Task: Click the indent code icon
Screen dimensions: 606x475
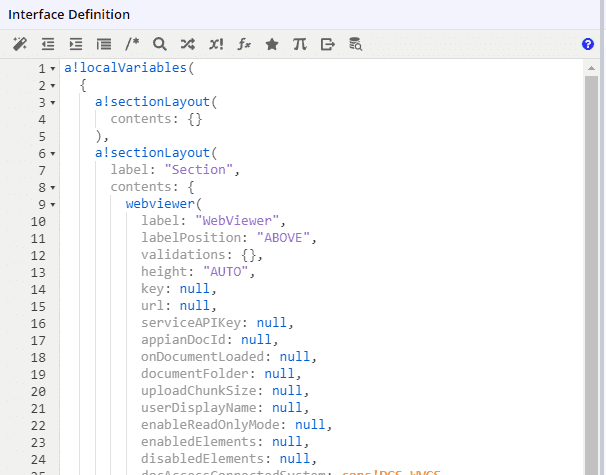Action: (x=76, y=44)
